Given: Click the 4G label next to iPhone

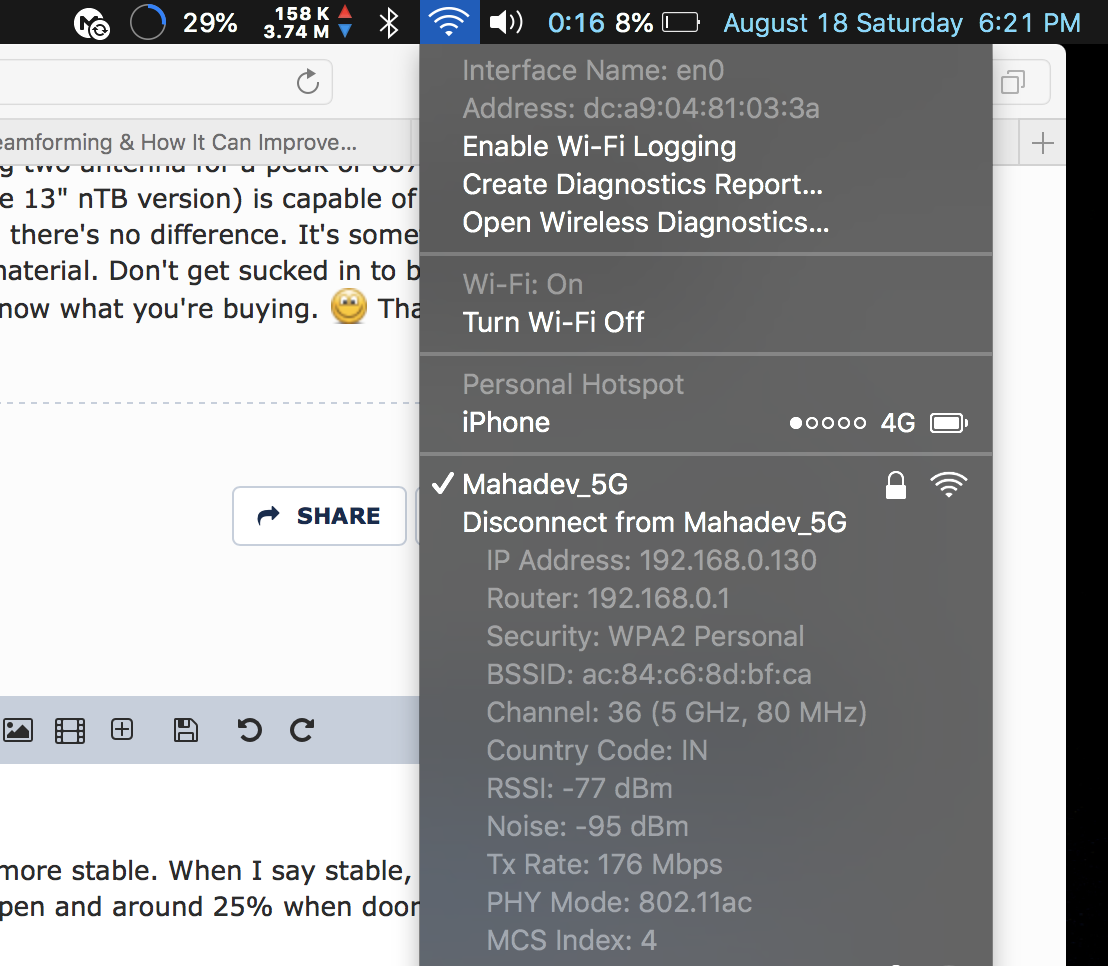Looking at the screenshot, I should pos(897,423).
